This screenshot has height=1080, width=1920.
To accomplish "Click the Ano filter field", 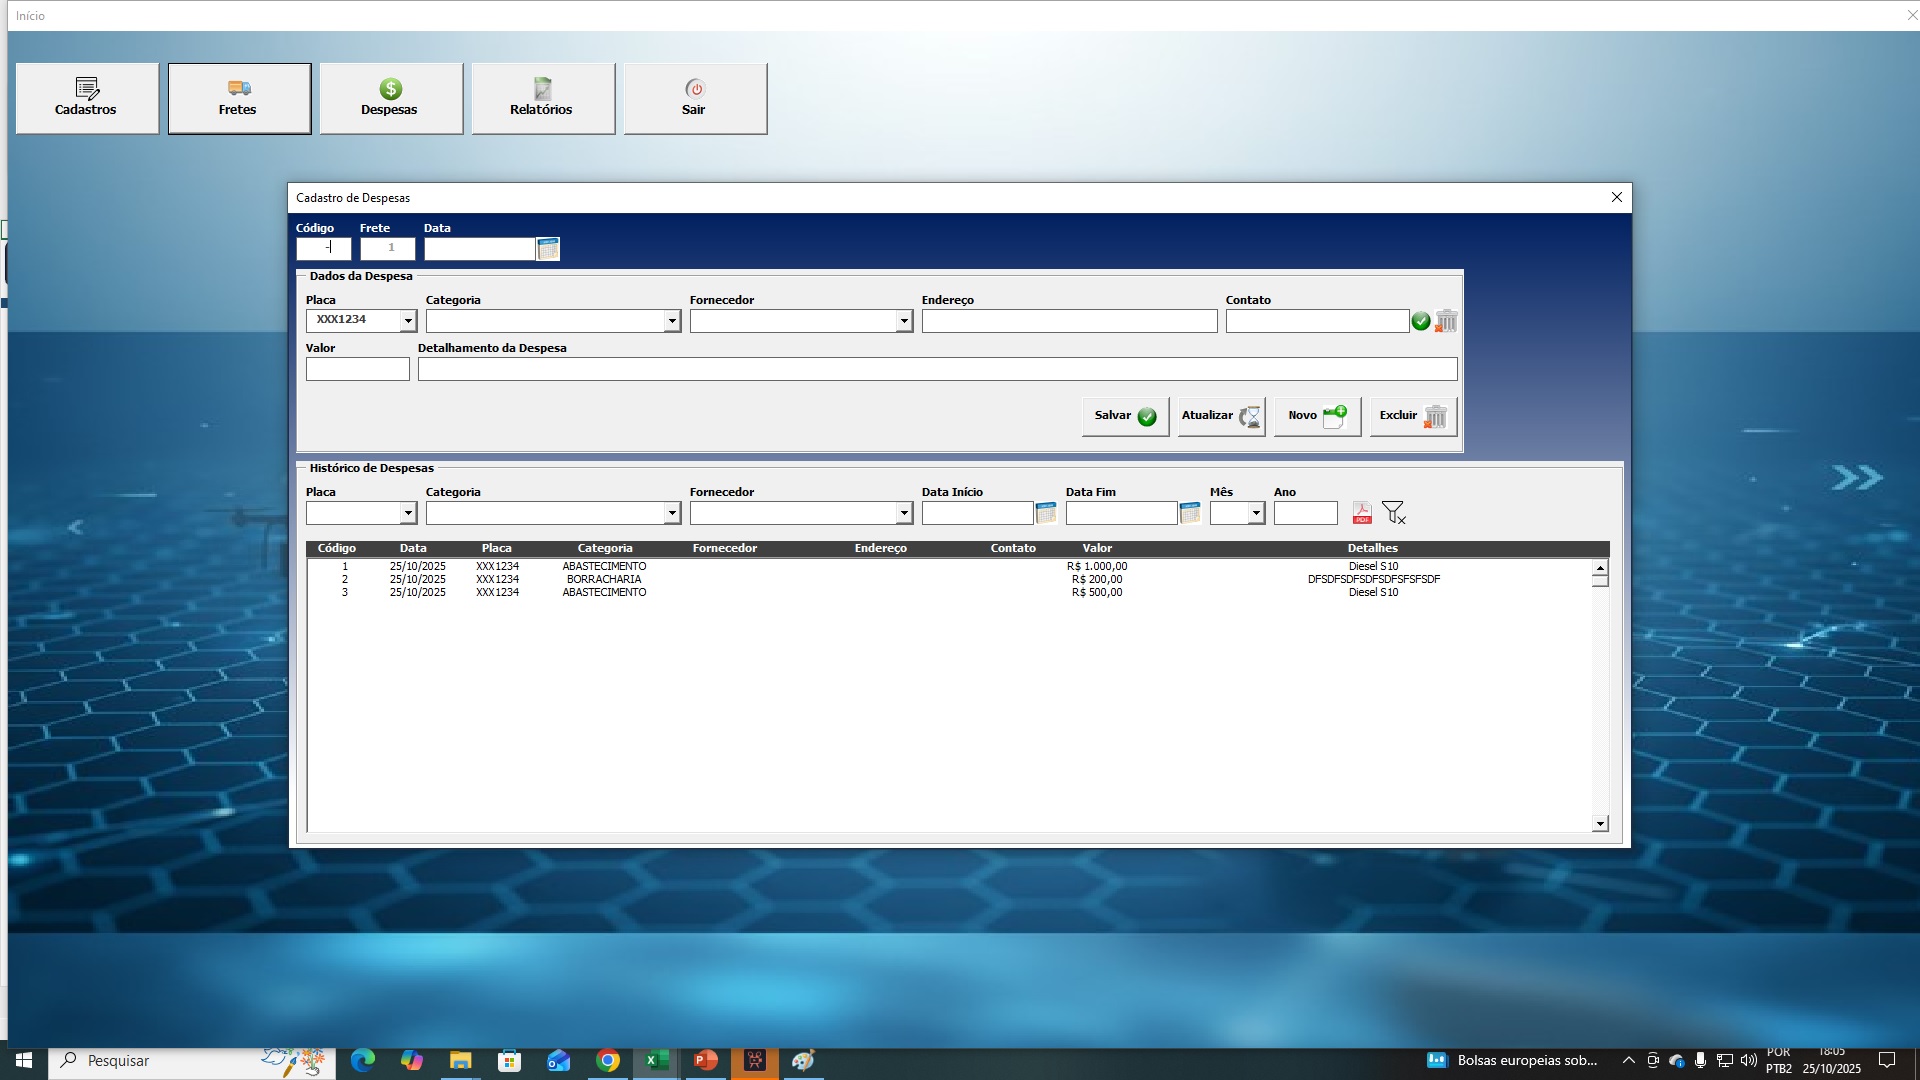I will (x=1306, y=513).
